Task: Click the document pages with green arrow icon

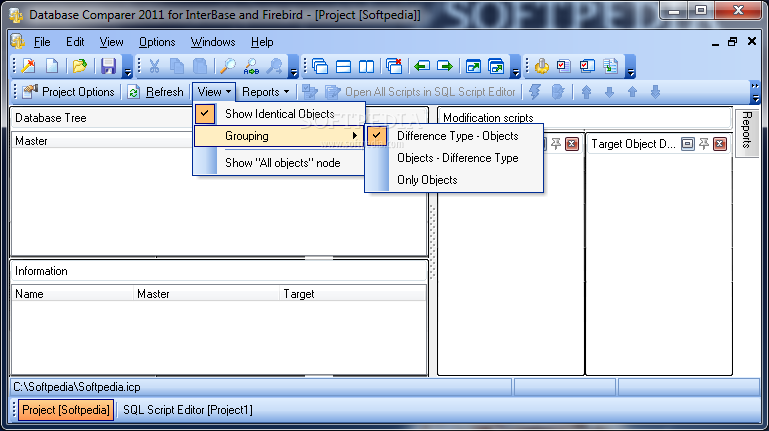Action: pos(611,66)
